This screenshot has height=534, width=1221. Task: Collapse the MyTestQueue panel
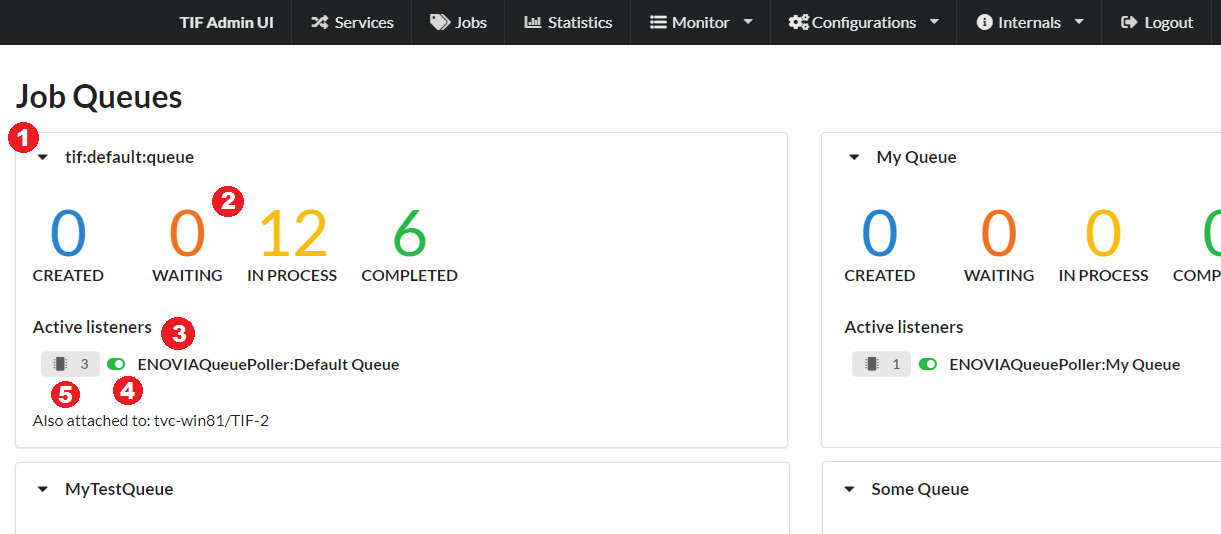tap(43, 489)
